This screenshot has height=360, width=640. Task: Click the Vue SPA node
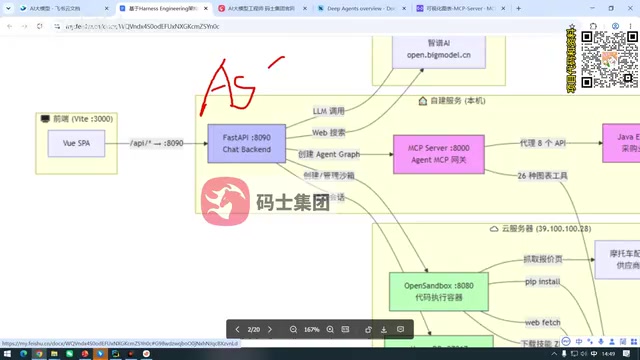pyautogui.click(x=76, y=143)
